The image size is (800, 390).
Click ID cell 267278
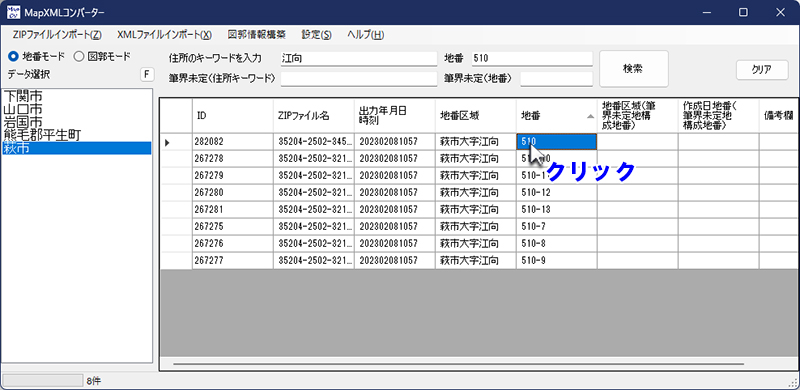tap(233, 159)
